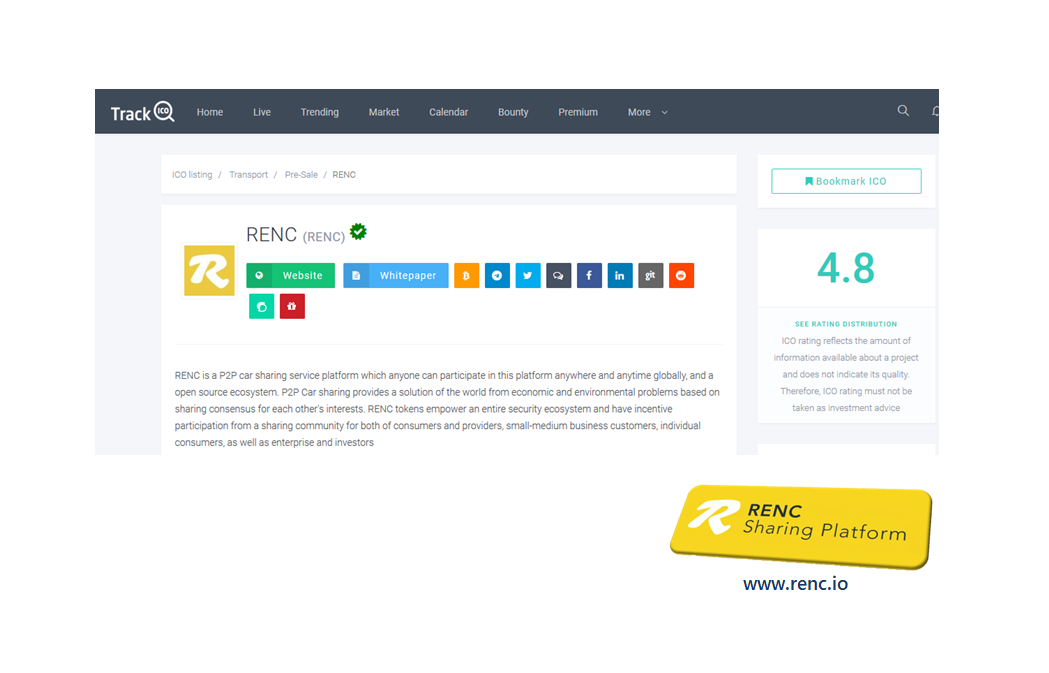
Task: Open the chat bubbles forum icon
Action: [x=559, y=276]
